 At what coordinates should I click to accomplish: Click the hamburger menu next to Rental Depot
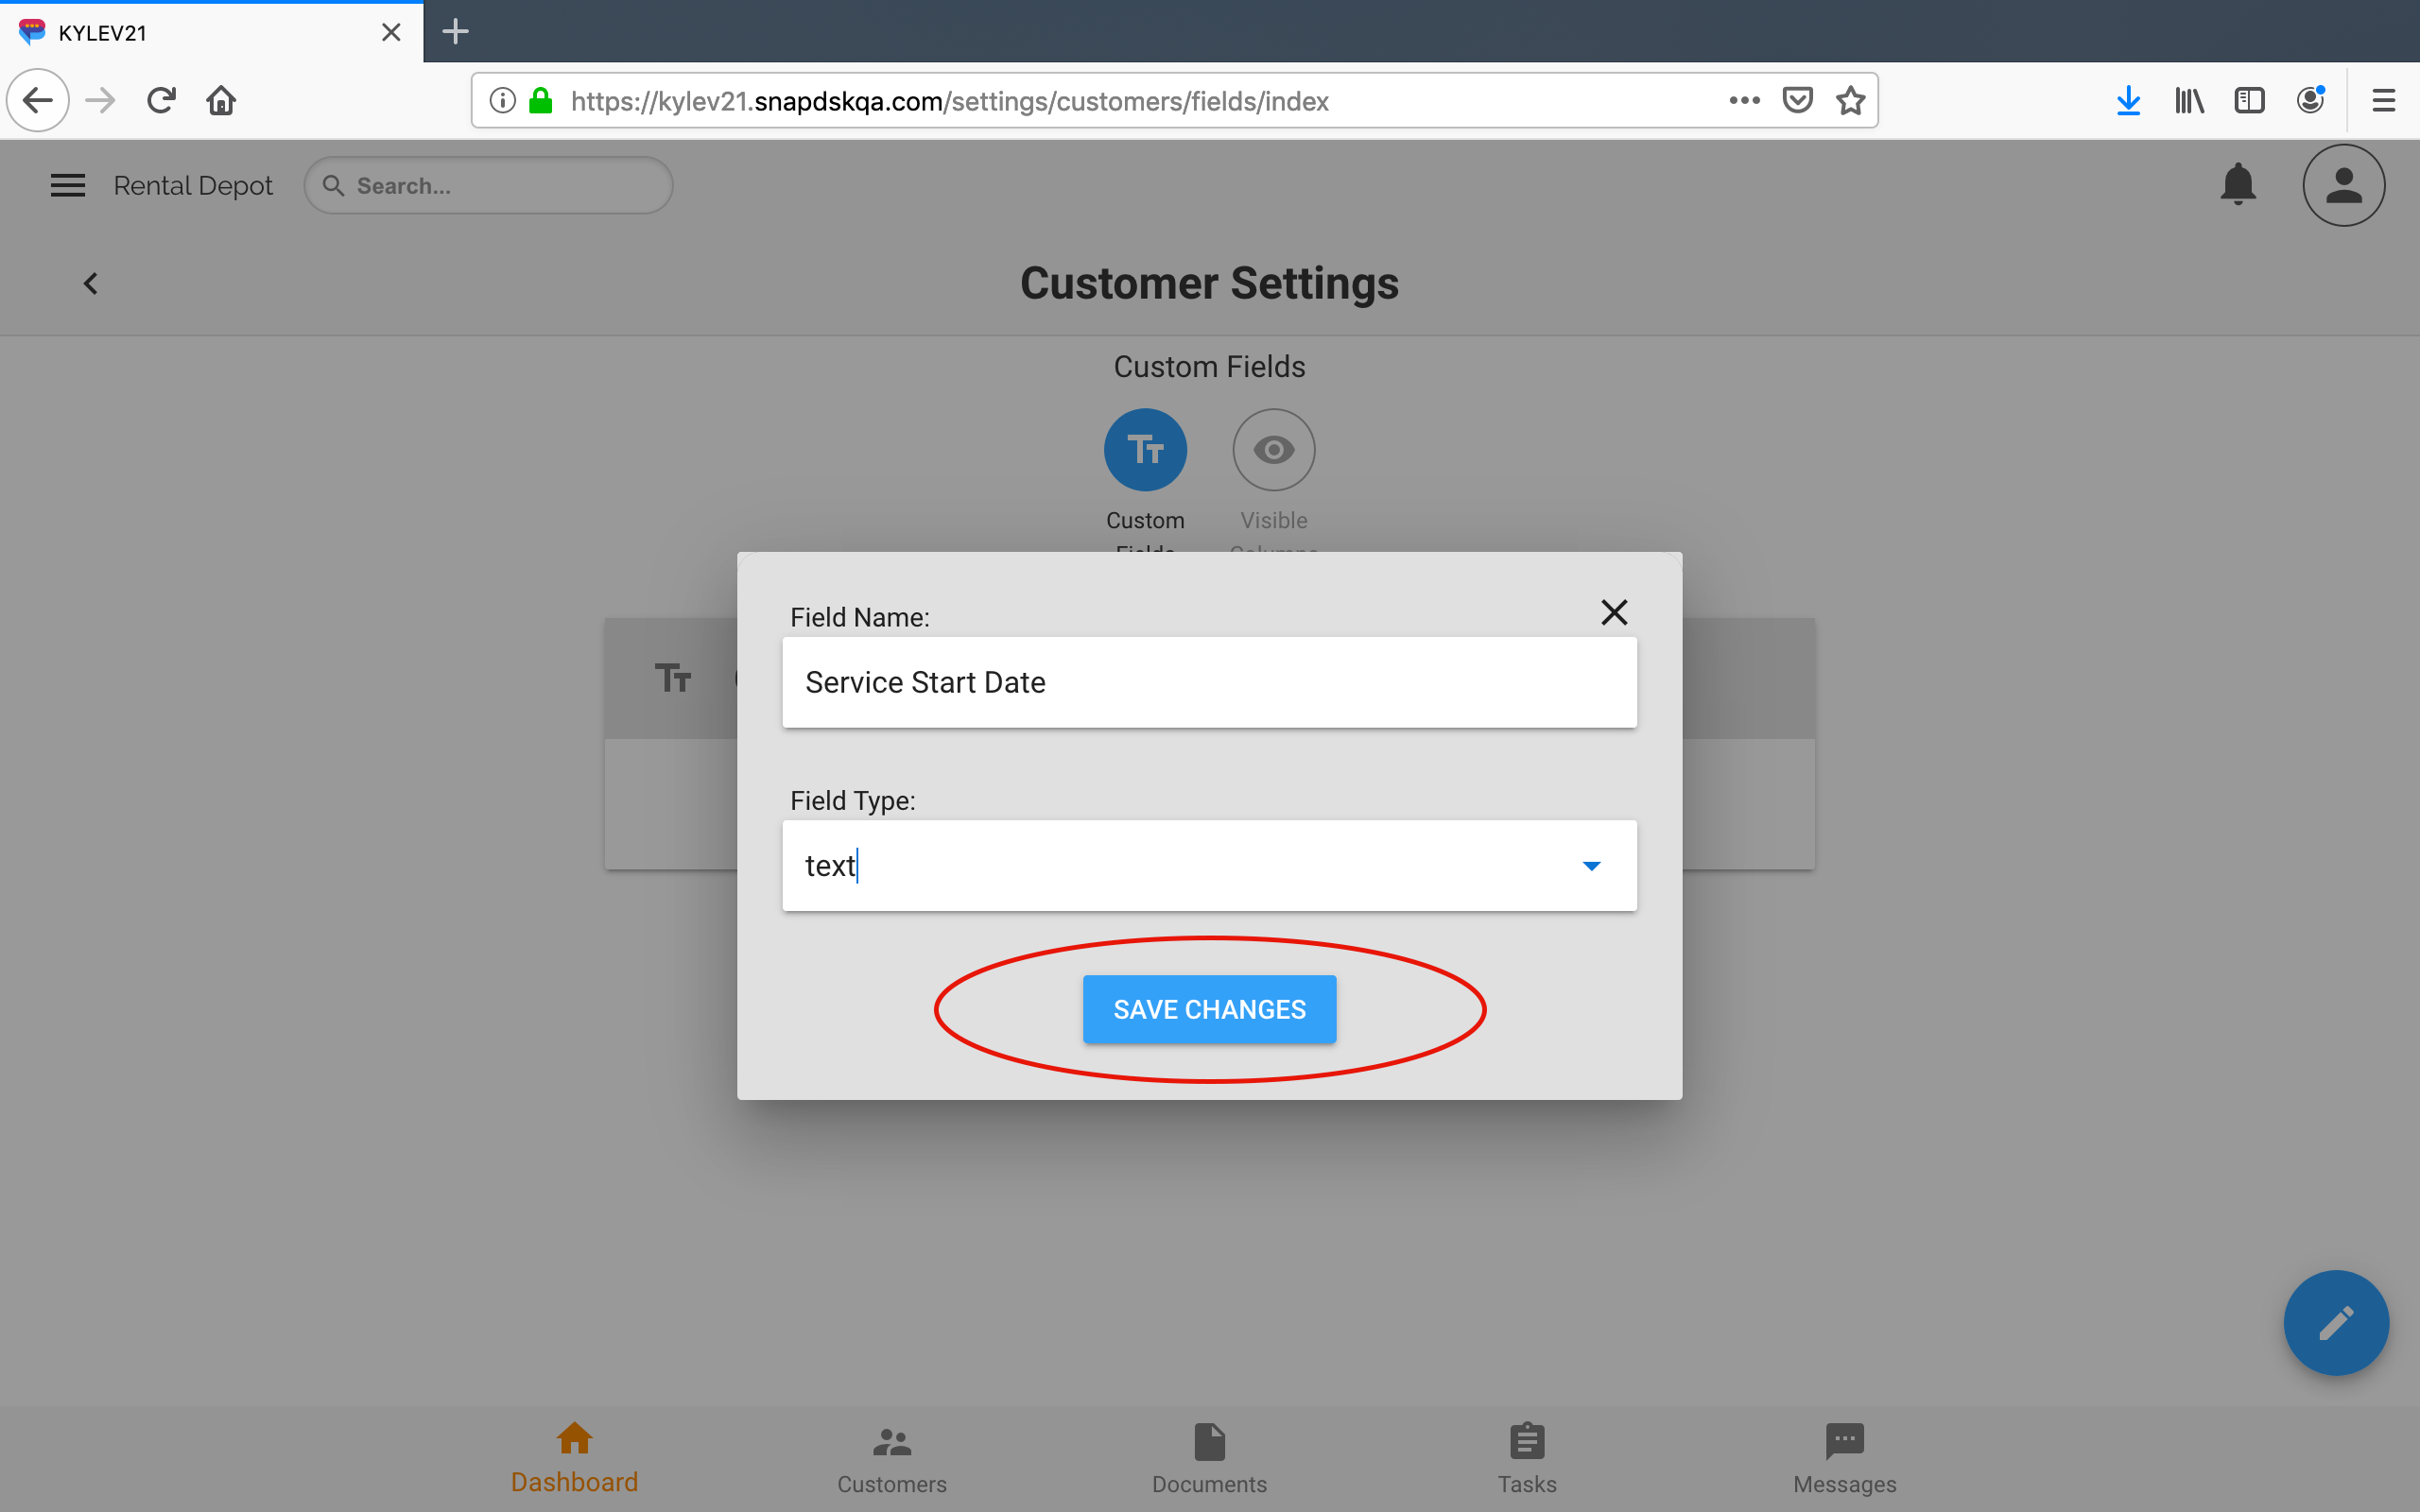click(68, 185)
